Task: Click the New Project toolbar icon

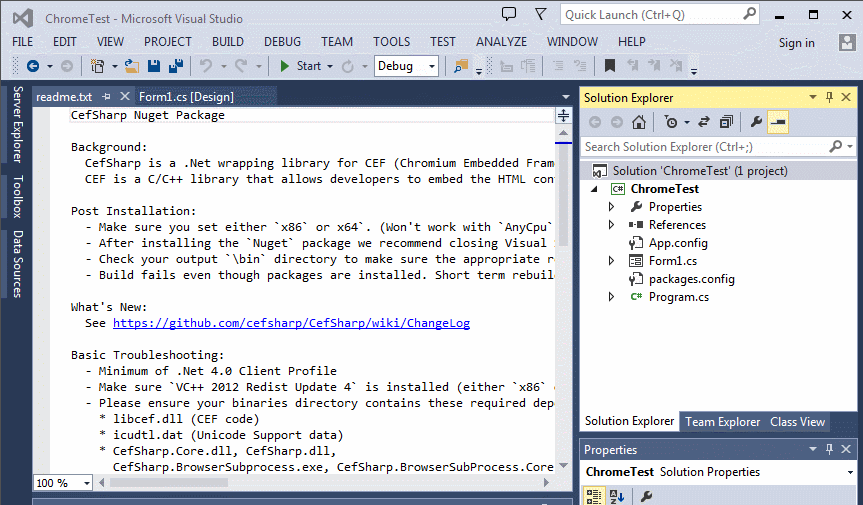Action: (x=97, y=66)
